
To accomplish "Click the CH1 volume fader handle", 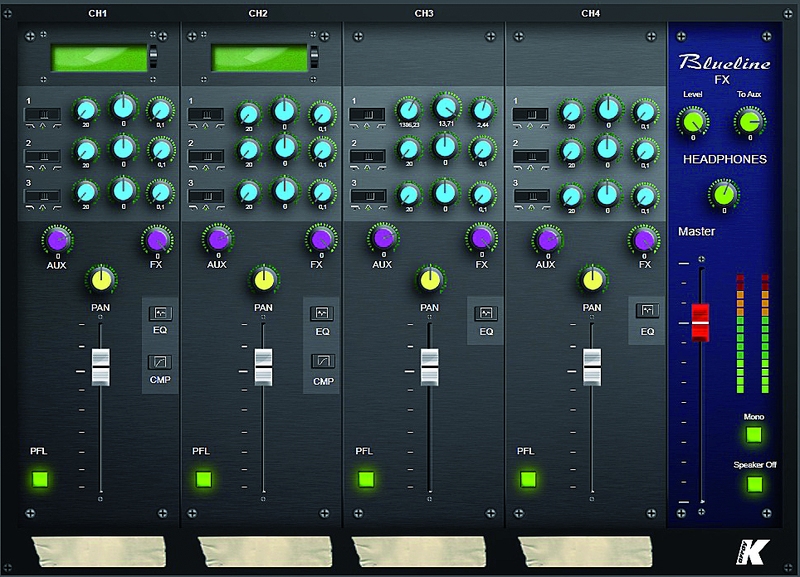I will coord(101,367).
